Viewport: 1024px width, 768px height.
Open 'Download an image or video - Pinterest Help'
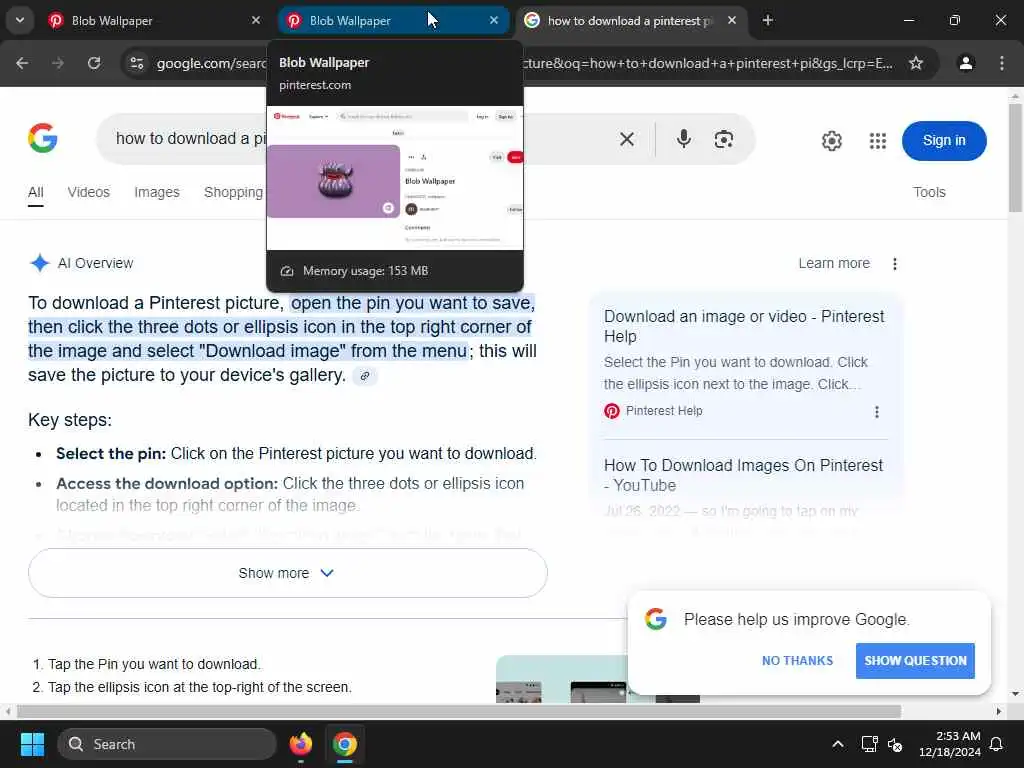tap(744, 326)
